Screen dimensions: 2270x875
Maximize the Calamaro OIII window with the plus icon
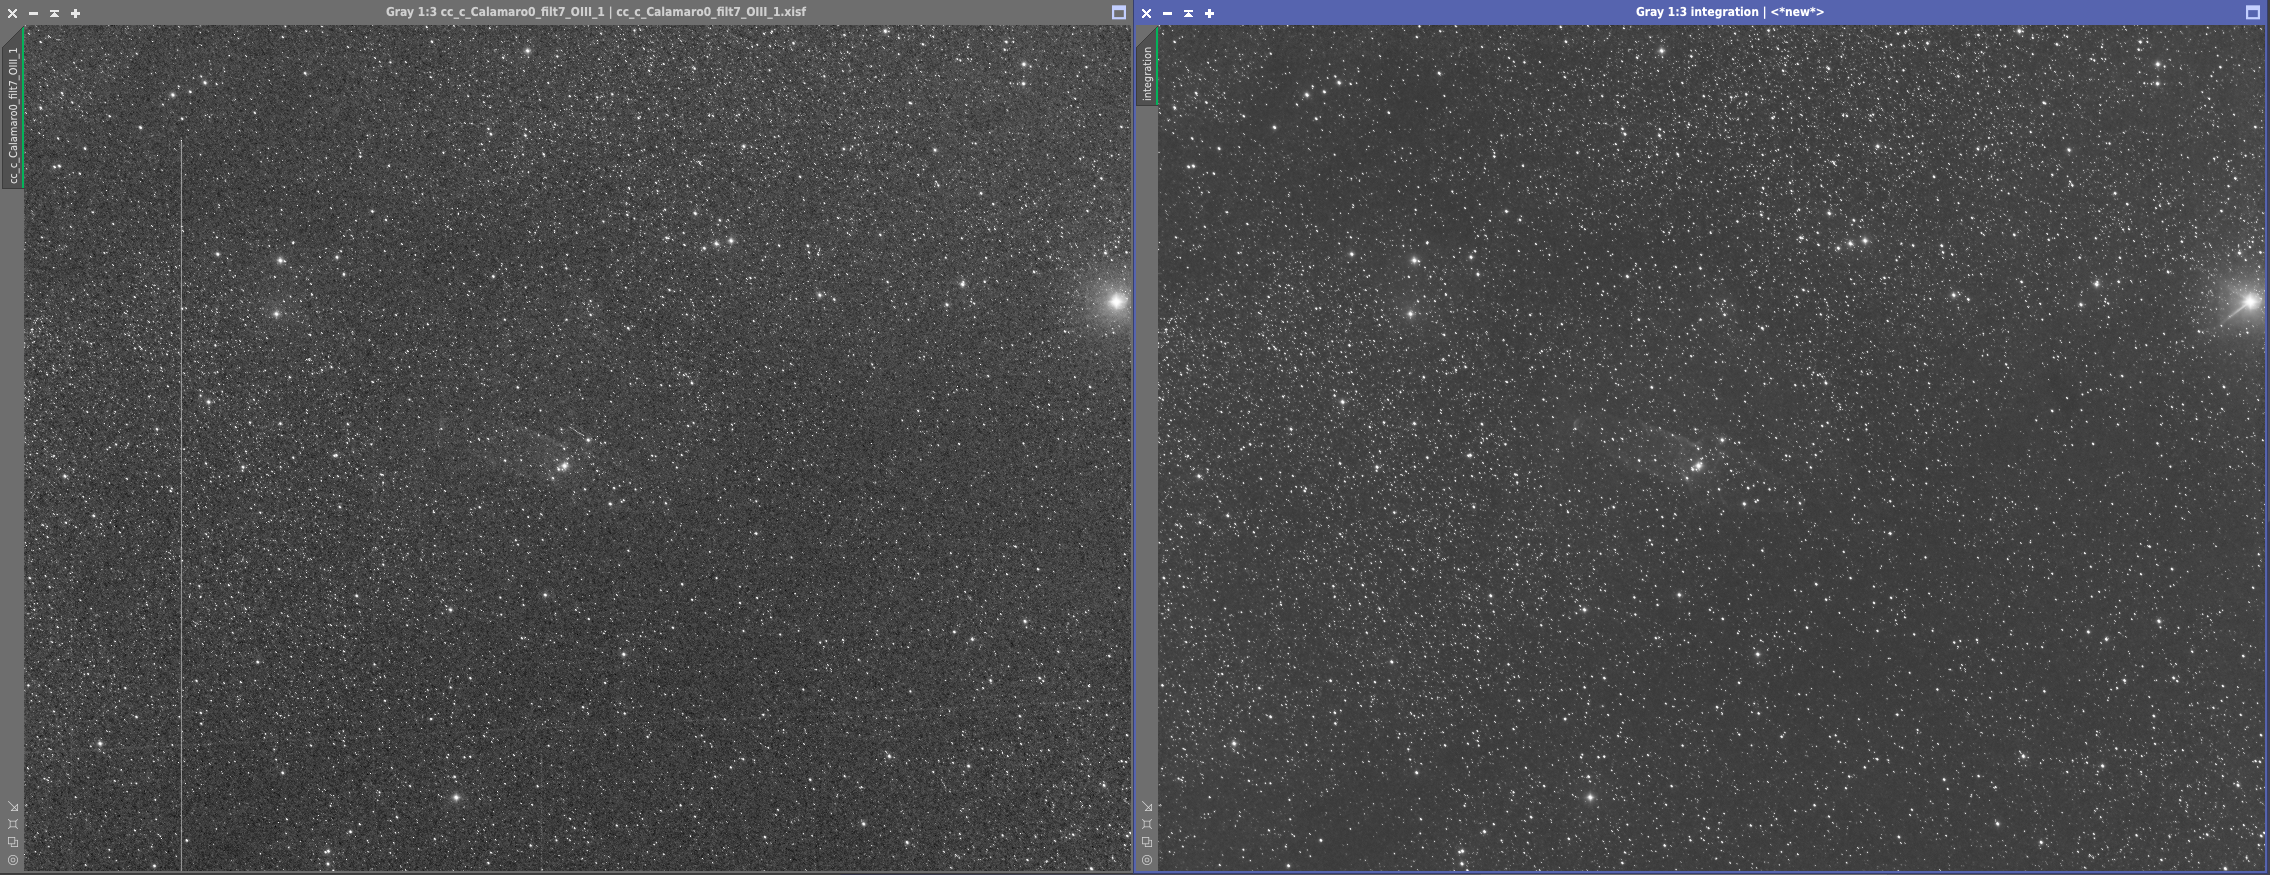point(75,13)
